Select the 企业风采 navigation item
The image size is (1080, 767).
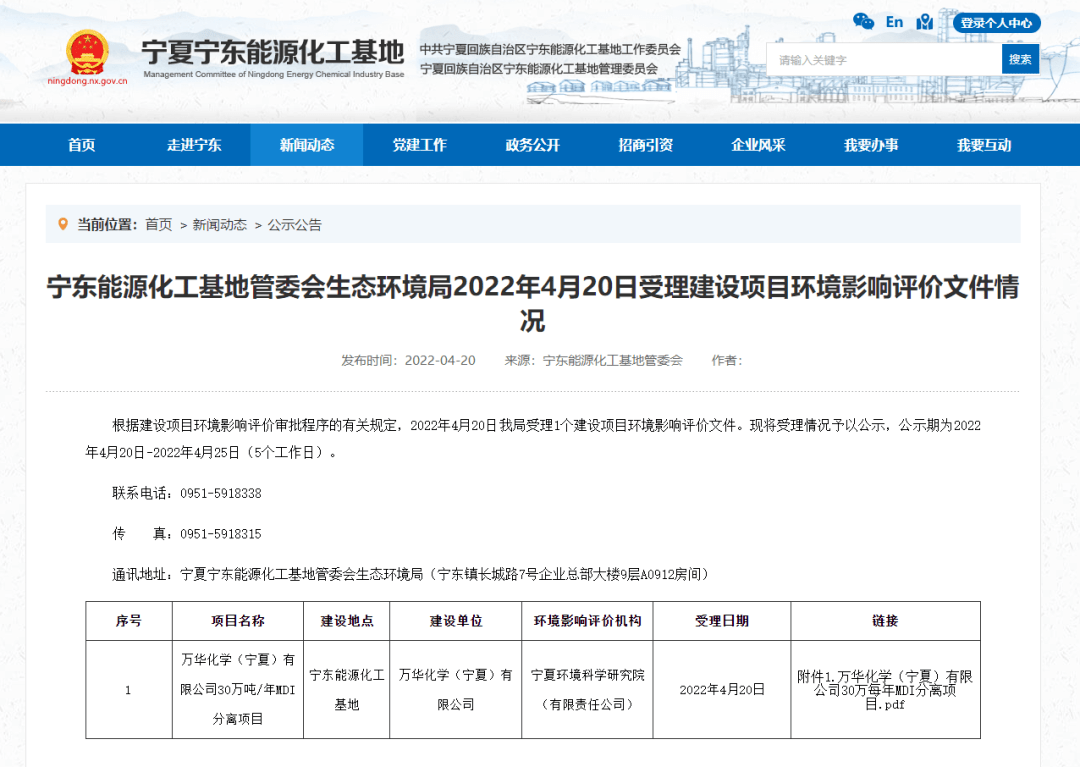point(758,144)
